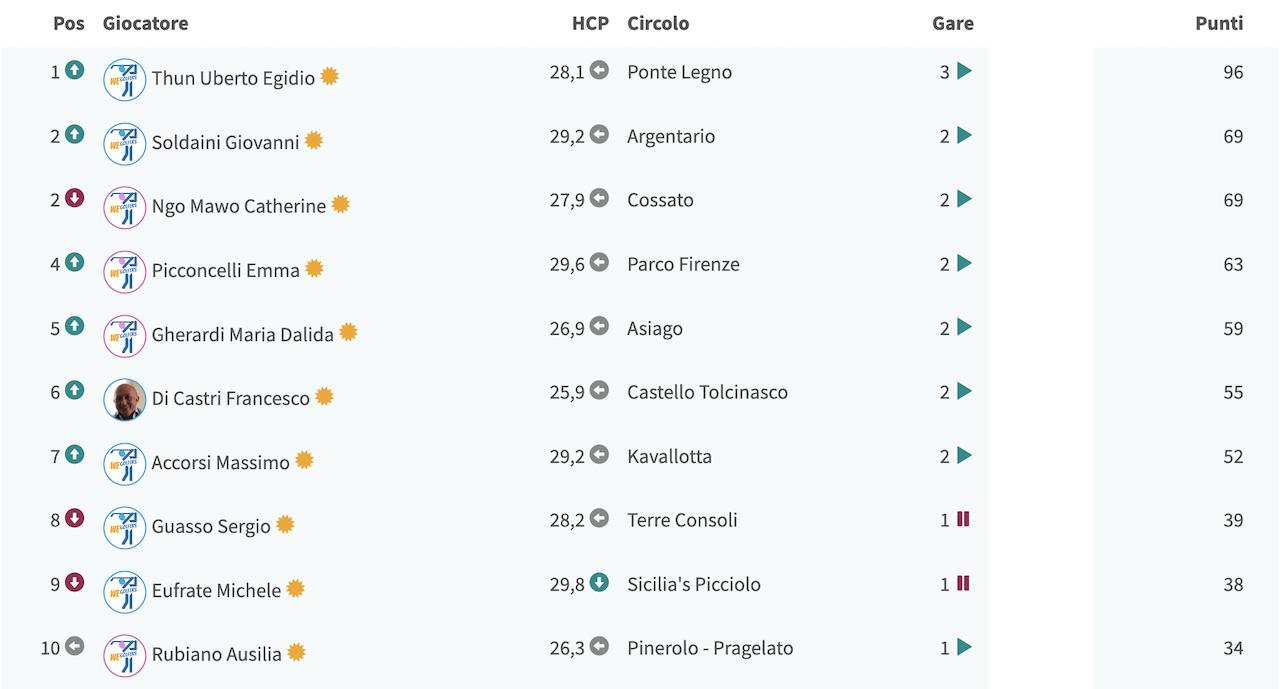The image size is (1280, 689).
Task: Click the gray position arrow for Rubiano Ausilia
Action: pyautogui.click(x=75, y=646)
